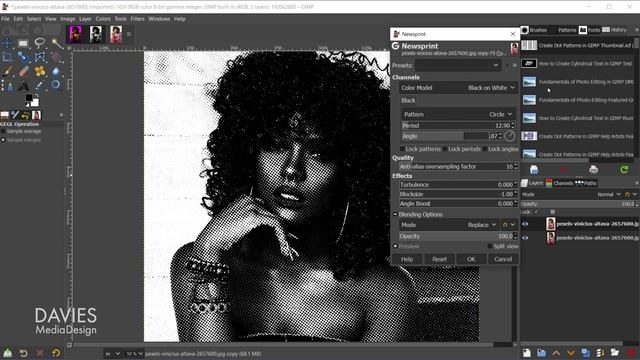Open the Filters menu
640x360 pixels.
(x=138, y=19)
